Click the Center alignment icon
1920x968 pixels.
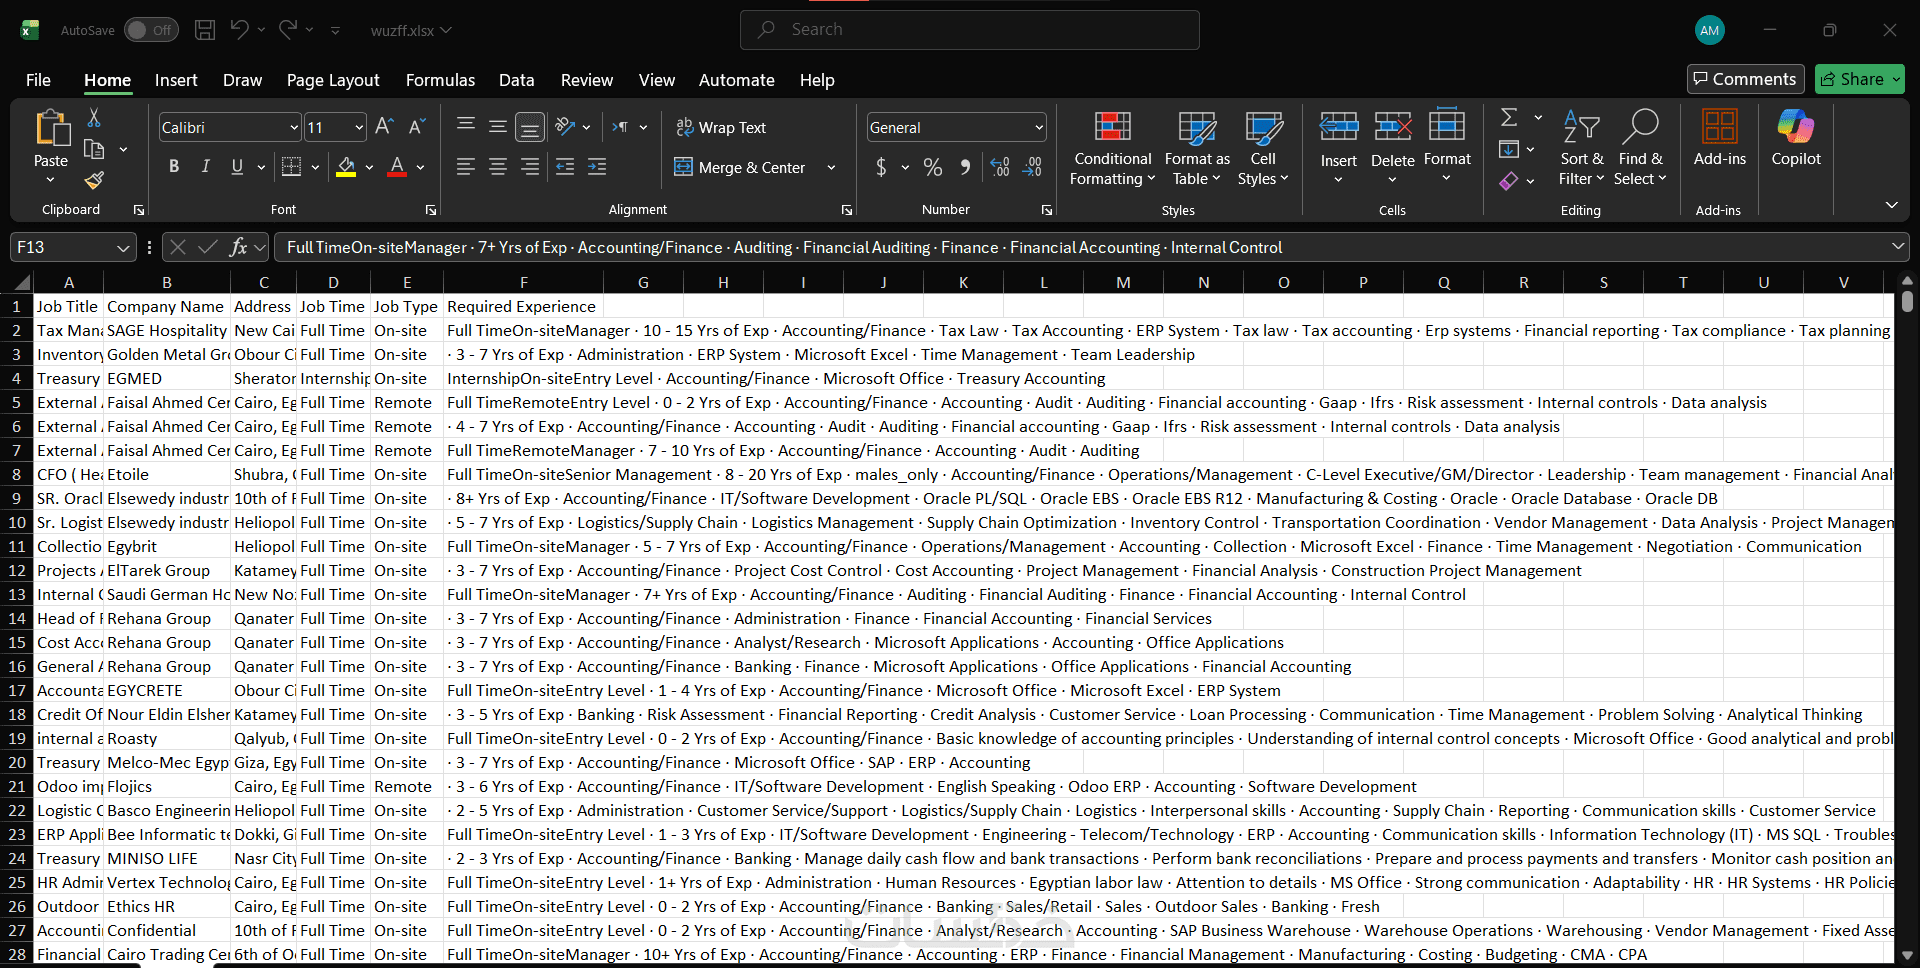tap(498, 167)
